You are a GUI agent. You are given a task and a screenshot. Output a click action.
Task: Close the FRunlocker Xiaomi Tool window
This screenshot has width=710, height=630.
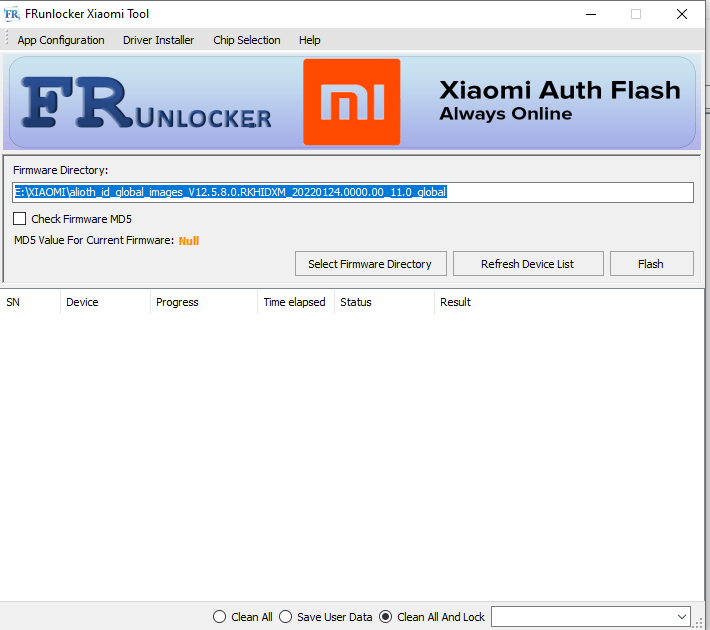pyautogui.click(x=682, y=14)
